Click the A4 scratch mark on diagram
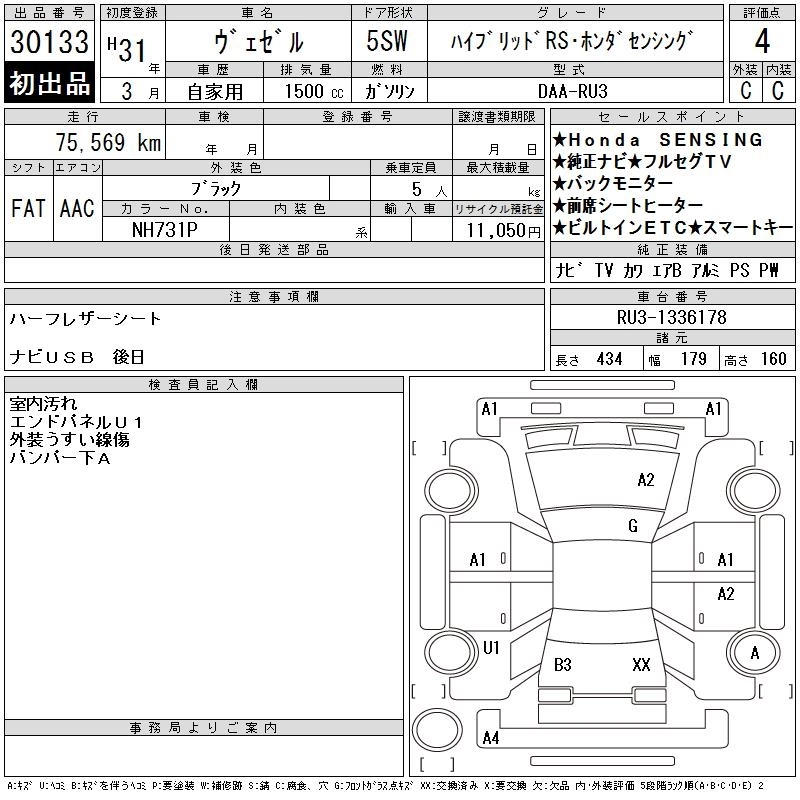 pyautogui.click(x=490, y=738)
